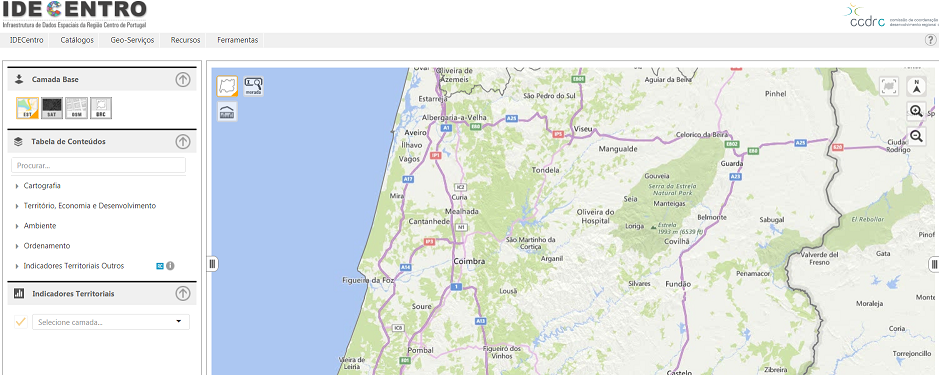Image resolution: width=939 pixels, height=375 pixels.
Task: Click the map zoom out magnifier
Action: pyautogui.click(x=916, y=136)
